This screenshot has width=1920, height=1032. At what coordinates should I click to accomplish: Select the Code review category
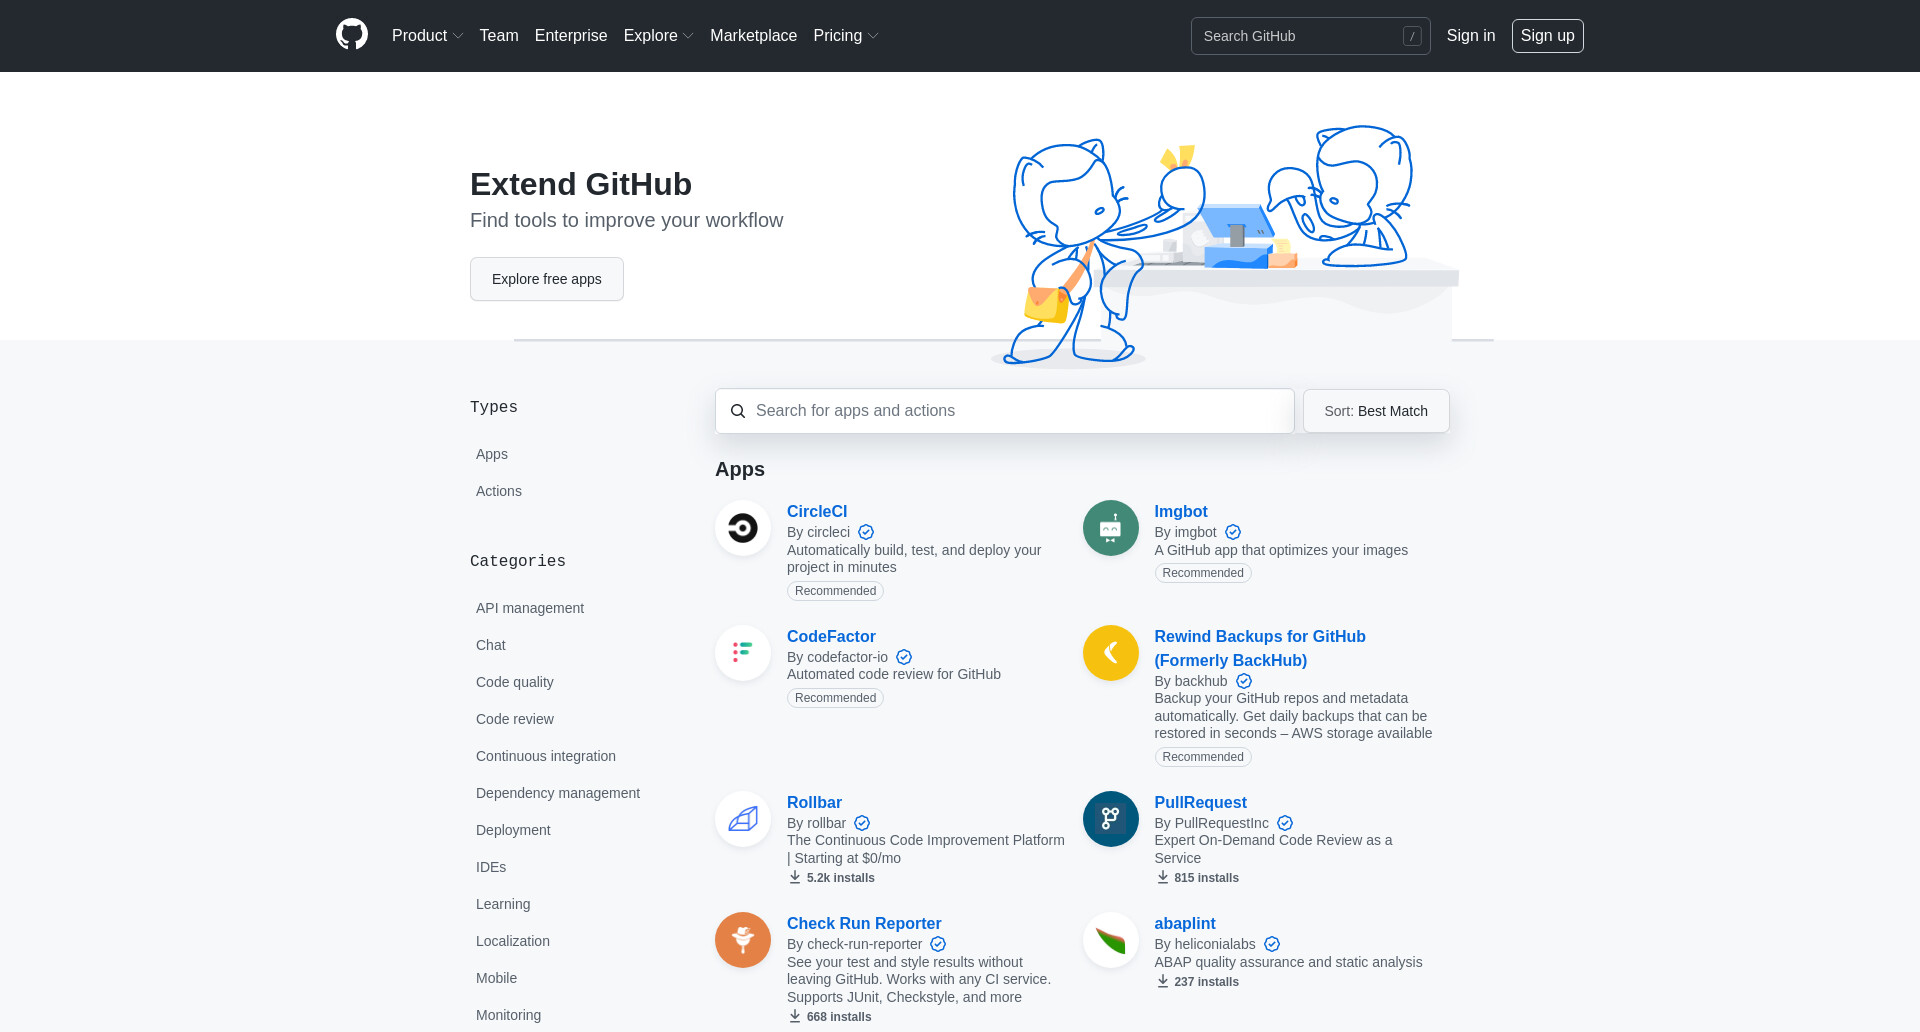[x=515, y=719]
